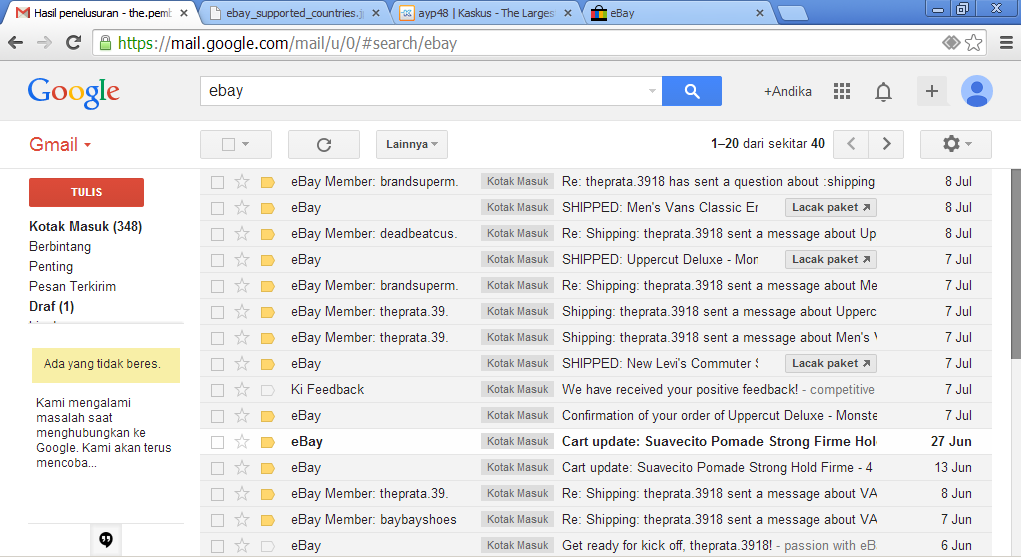Viewport: 1021px width, 558px height.
Task: Check the Confirmation of your order email
Action: [217, 417]
